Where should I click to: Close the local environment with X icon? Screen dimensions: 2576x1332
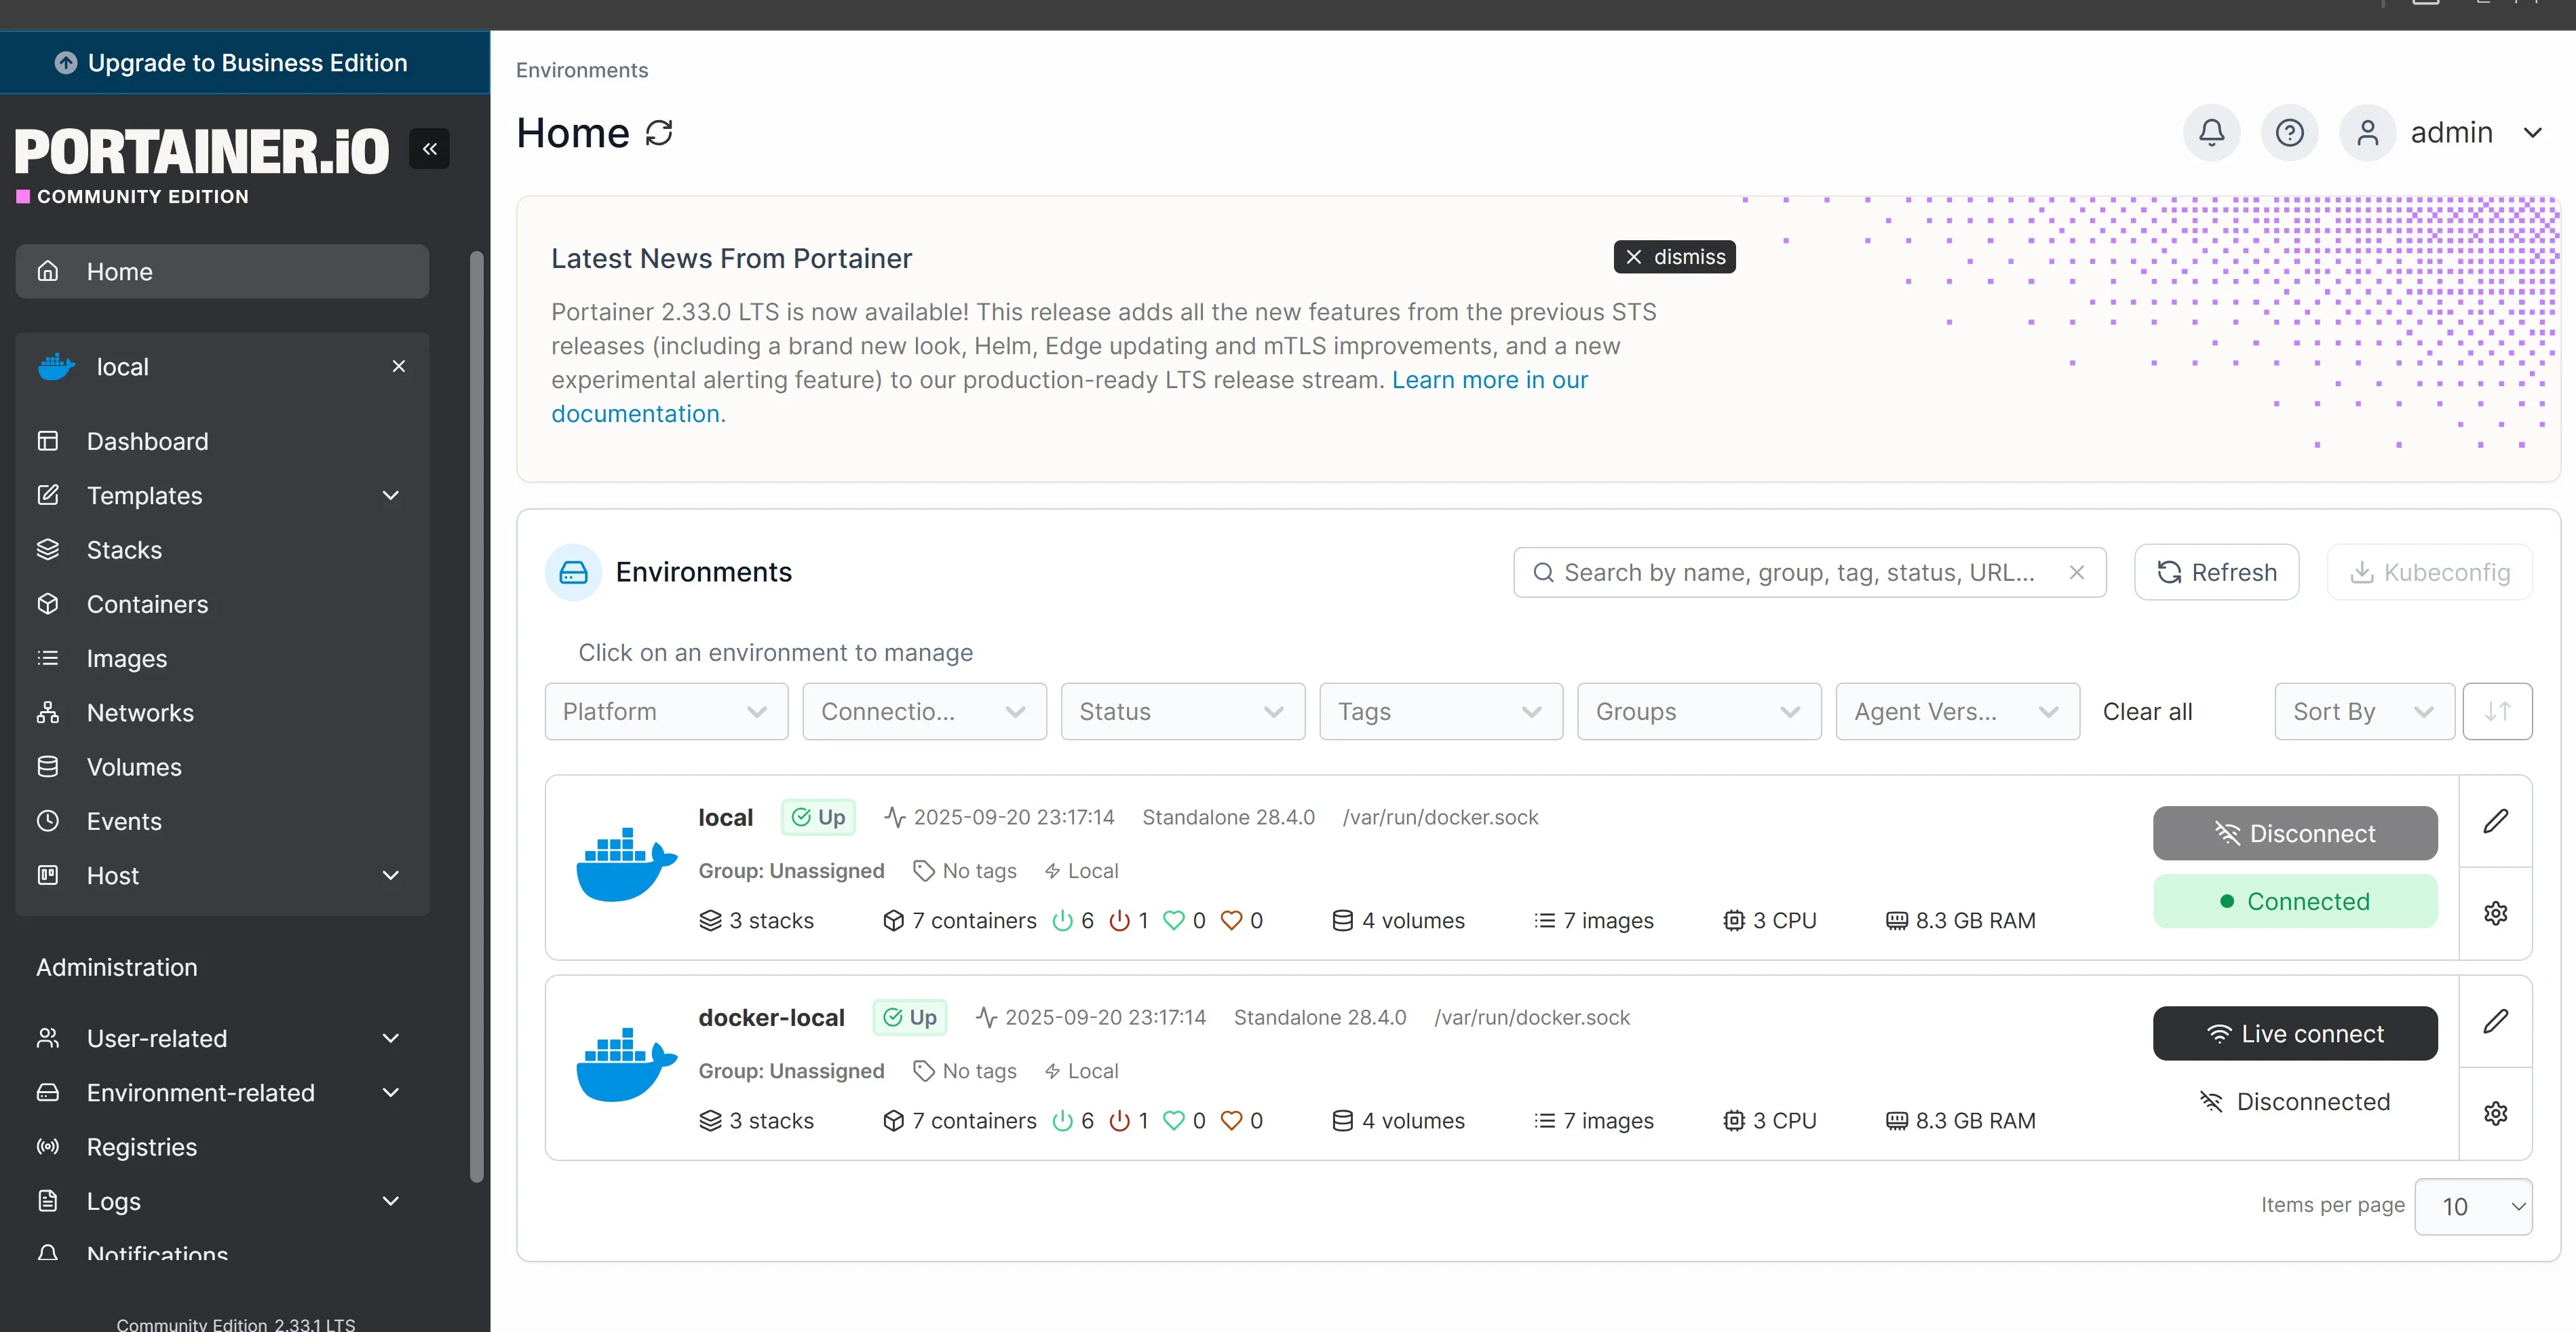399,366
